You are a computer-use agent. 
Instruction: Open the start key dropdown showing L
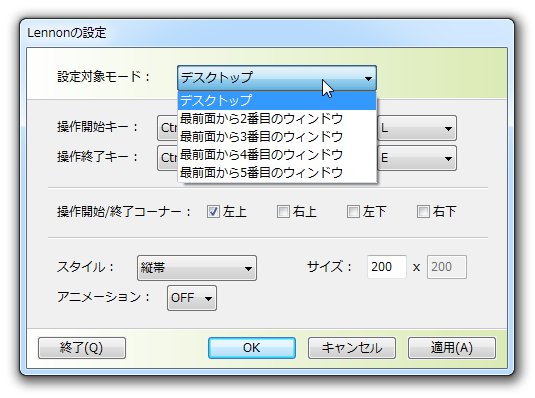tap(417, 128)
